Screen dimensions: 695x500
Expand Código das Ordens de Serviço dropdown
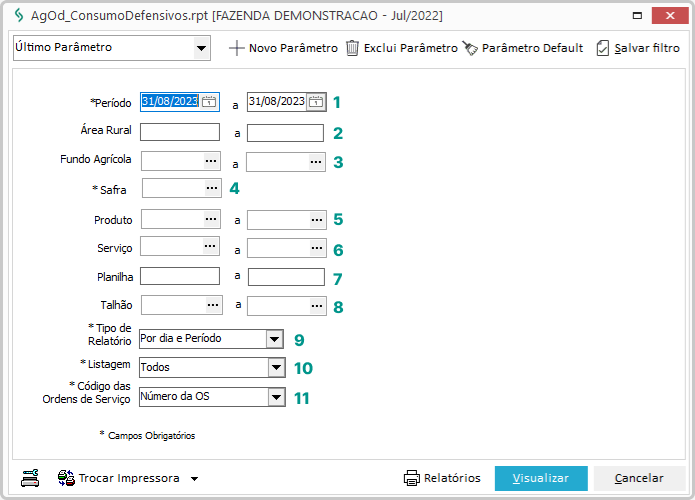[x=276, y=397]
